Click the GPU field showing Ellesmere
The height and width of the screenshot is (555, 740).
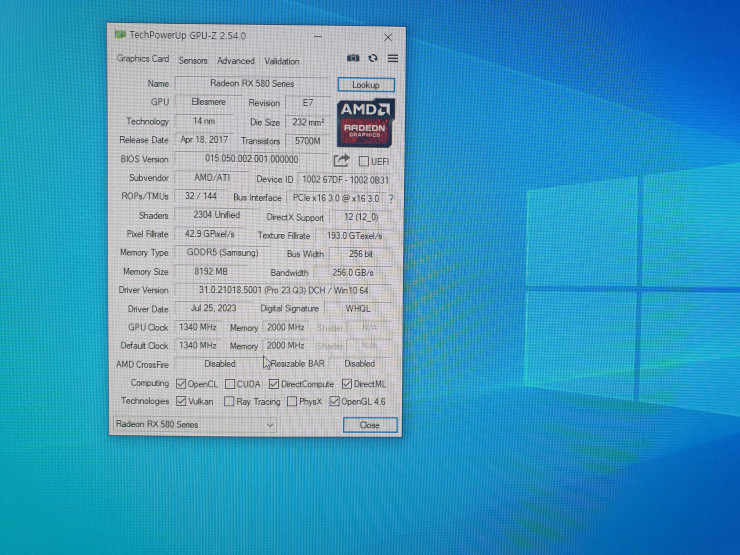click(208, 102)
